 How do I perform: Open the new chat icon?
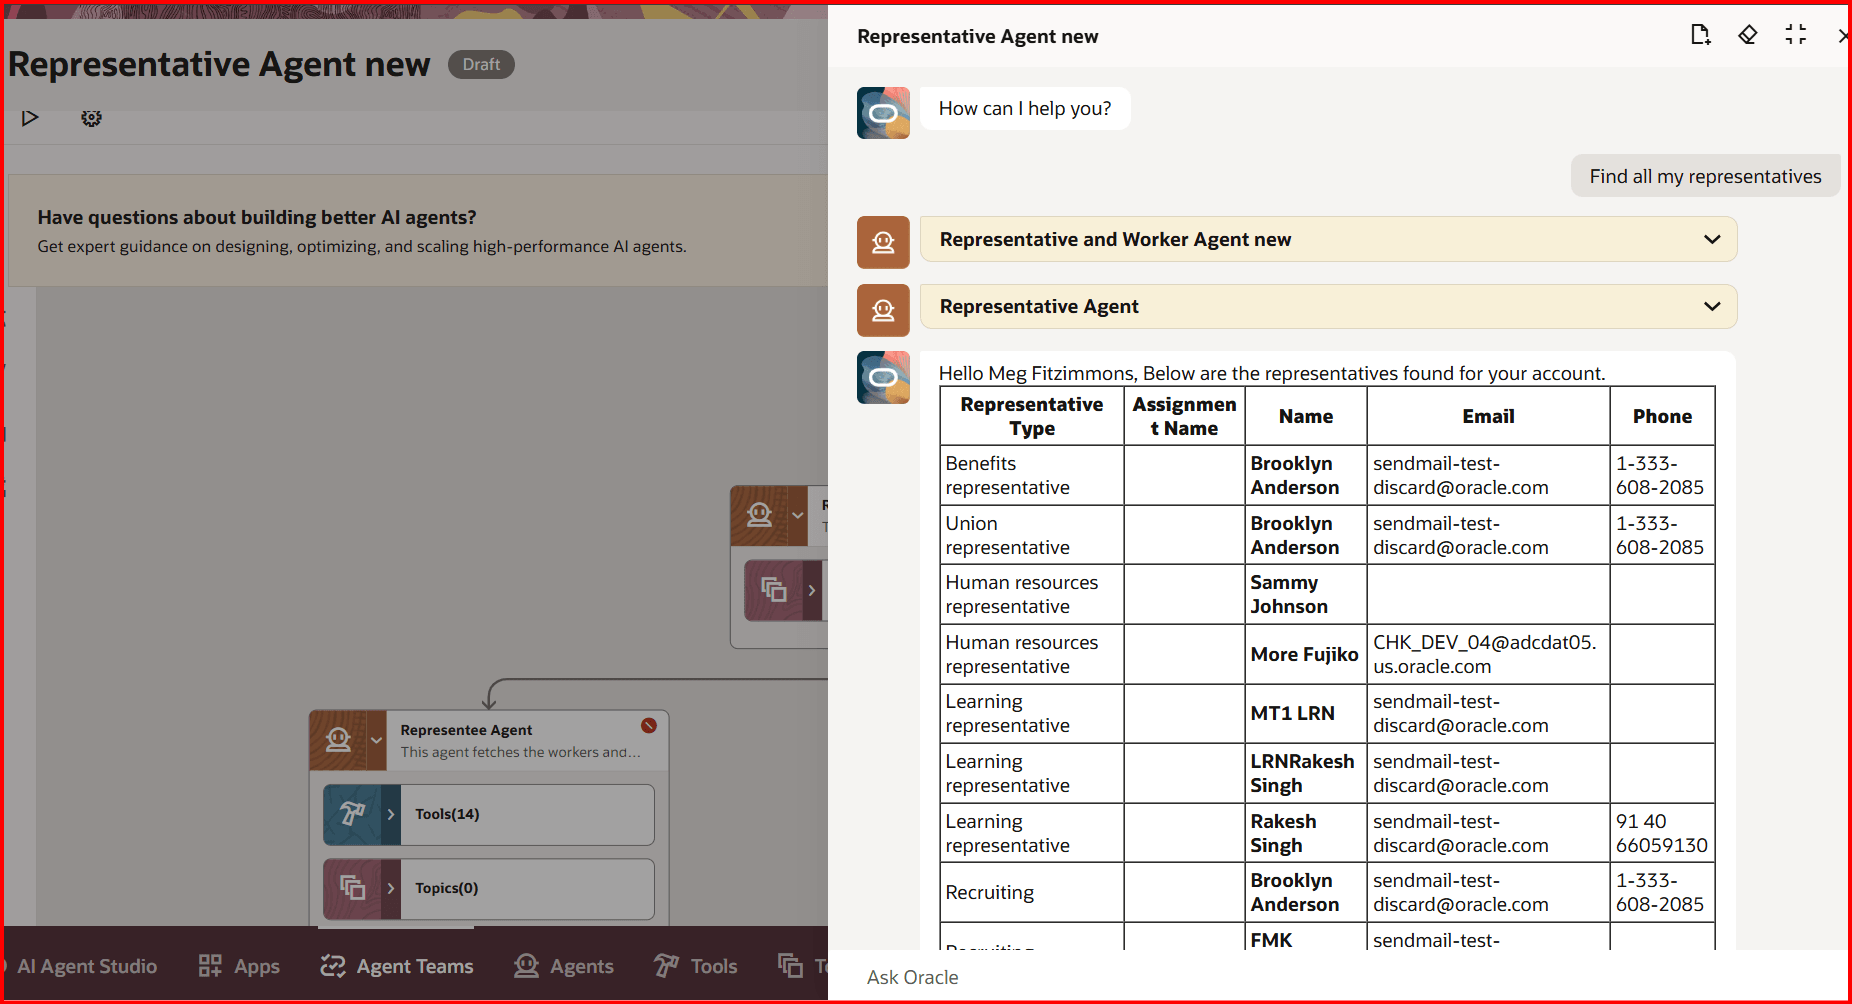click(1700, 34)
